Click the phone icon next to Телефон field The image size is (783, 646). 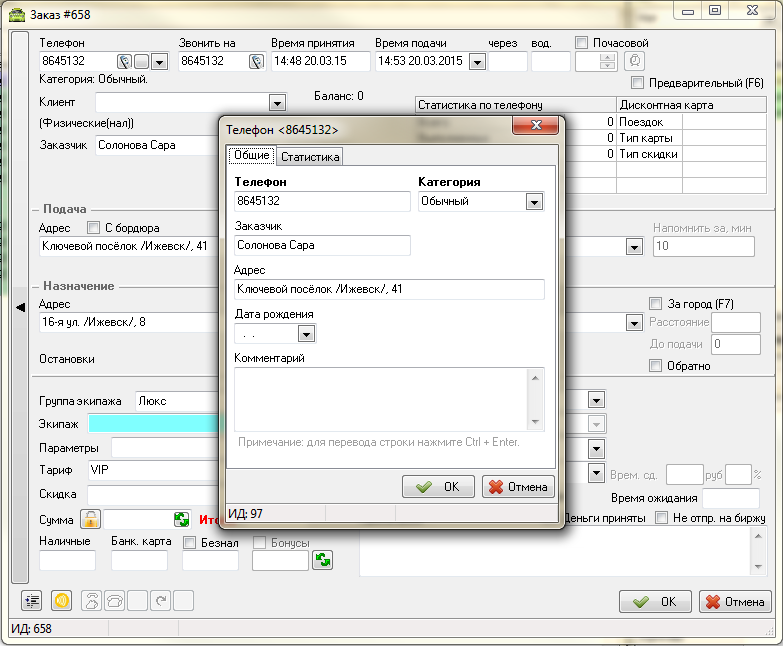(125, 62)
